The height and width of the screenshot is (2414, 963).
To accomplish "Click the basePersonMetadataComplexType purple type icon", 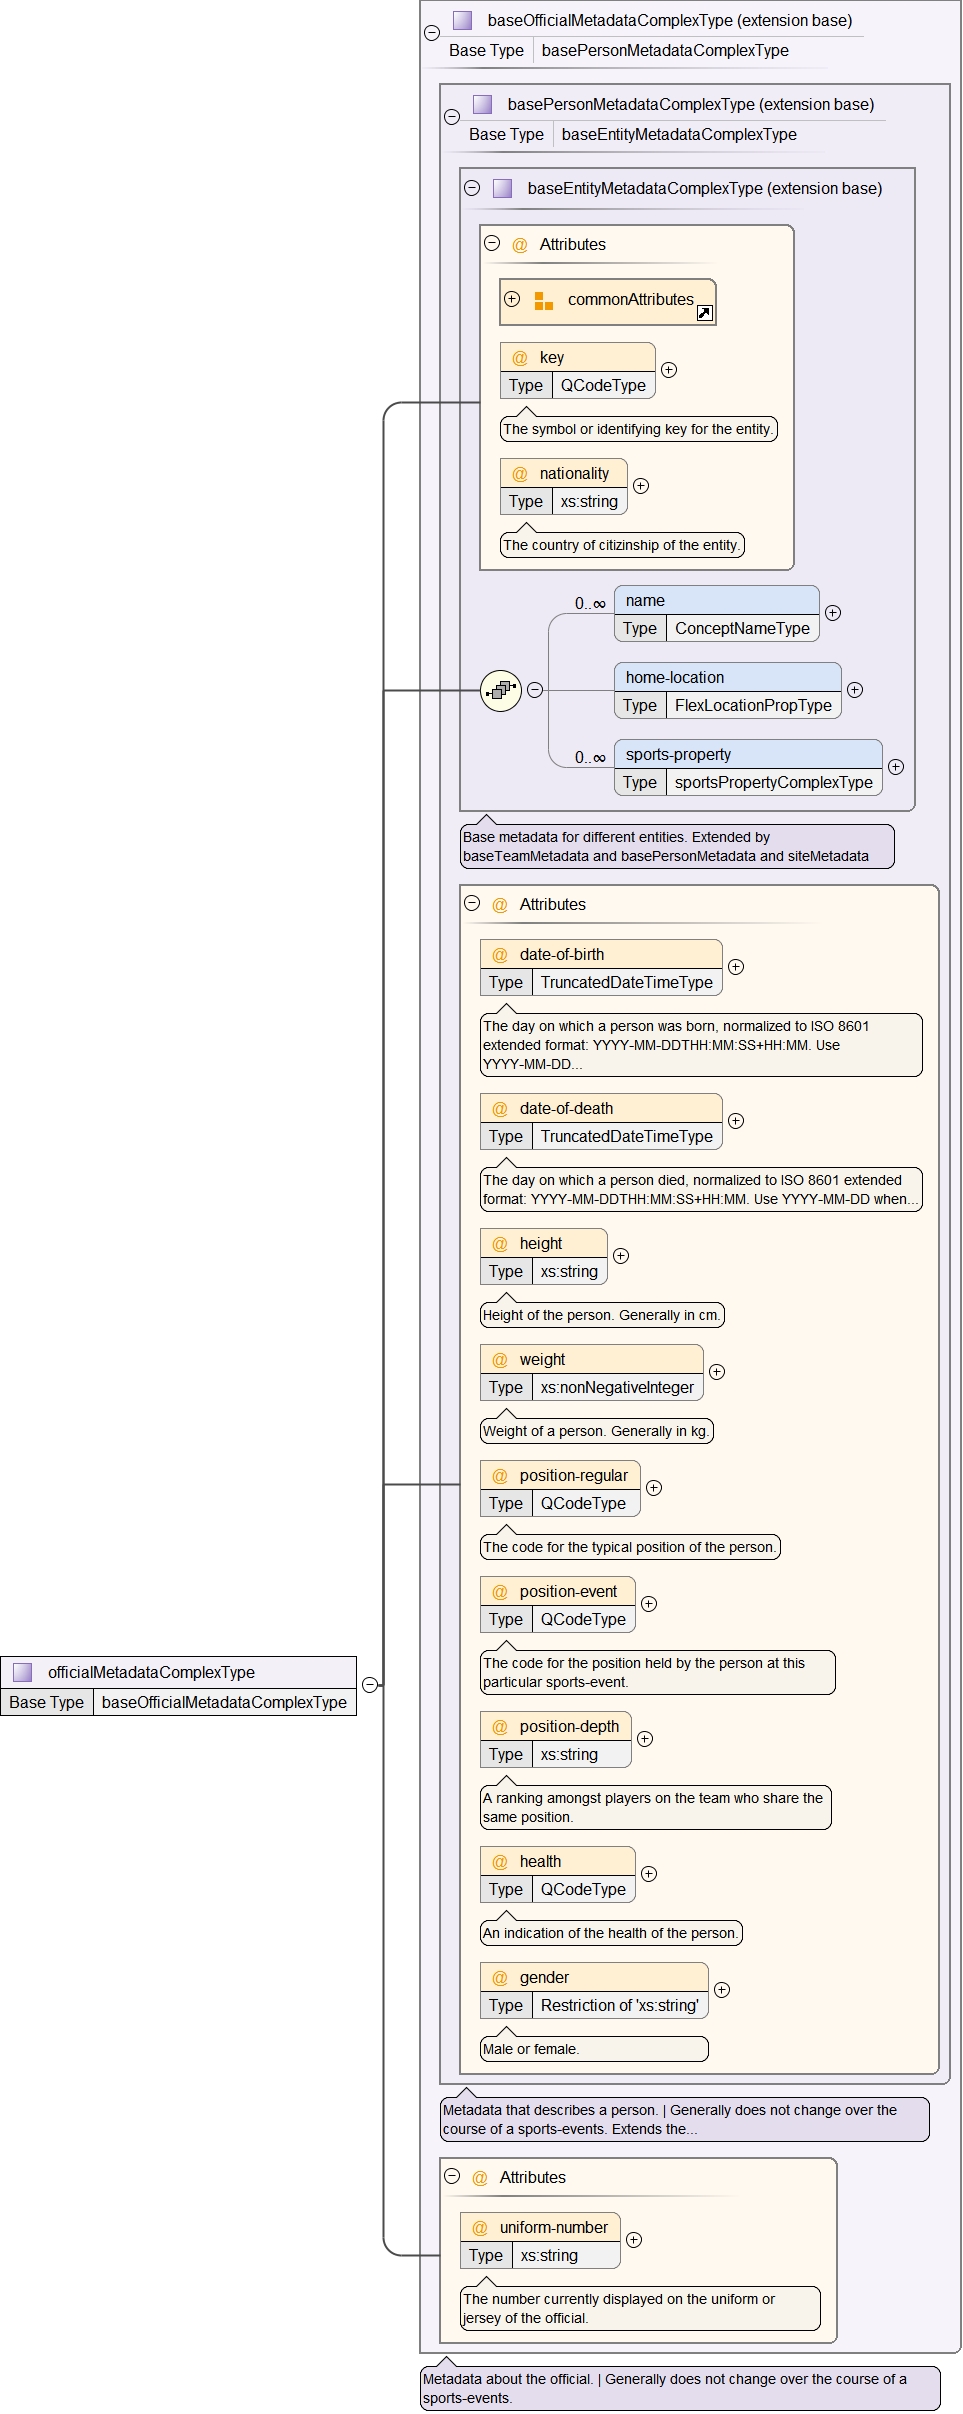I will tap(482, 104).
